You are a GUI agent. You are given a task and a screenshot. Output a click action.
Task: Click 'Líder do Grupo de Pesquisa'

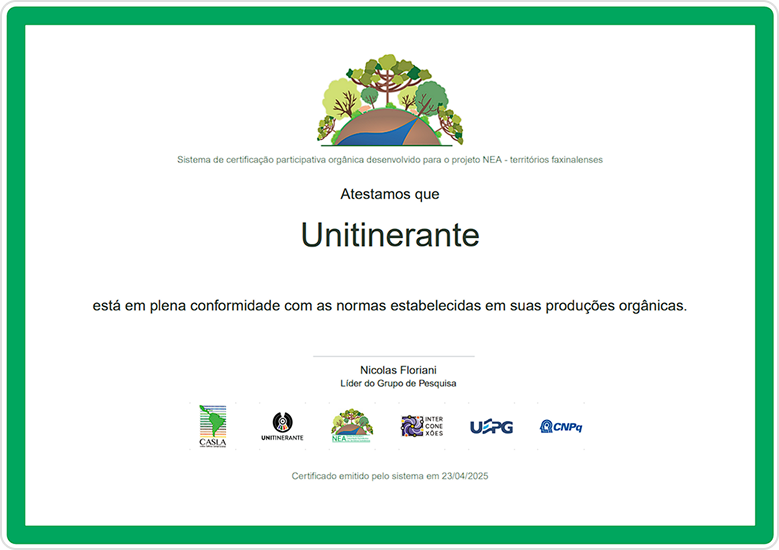coord(398,384)
